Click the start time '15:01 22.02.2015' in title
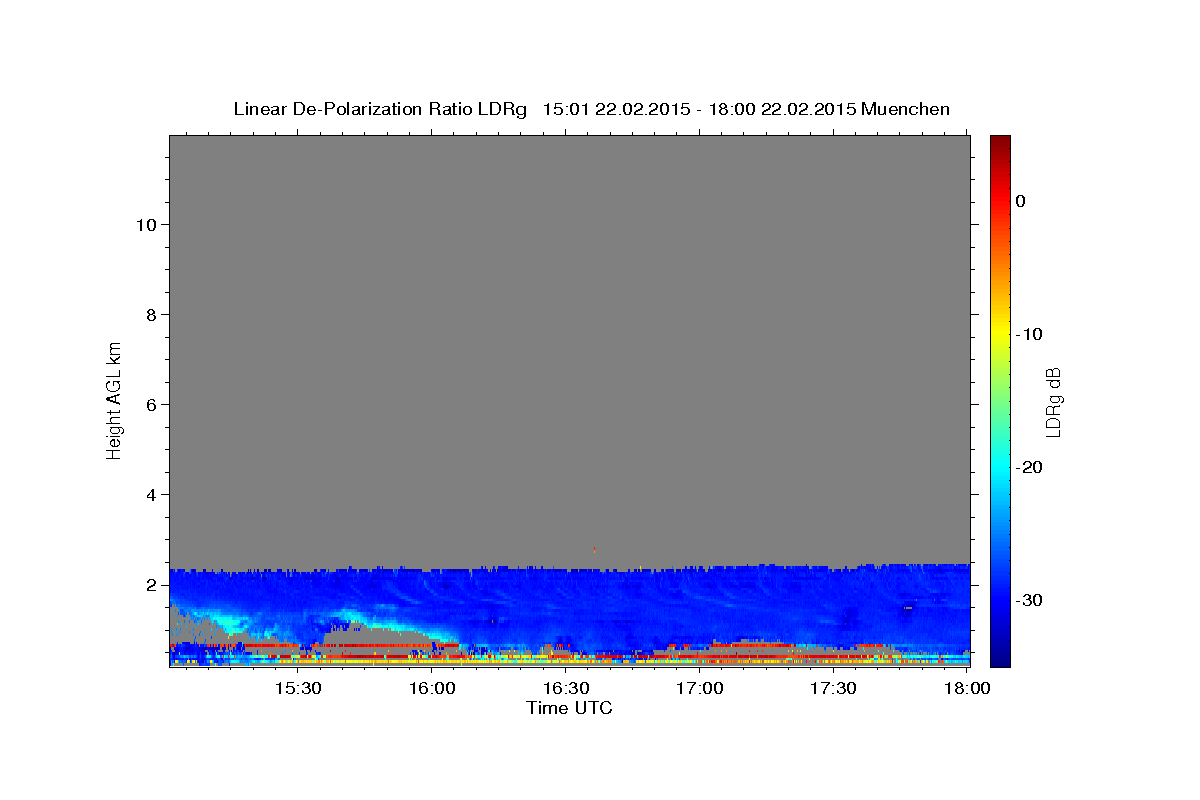This screenshot has width=1200, height=800. (616, 109)
